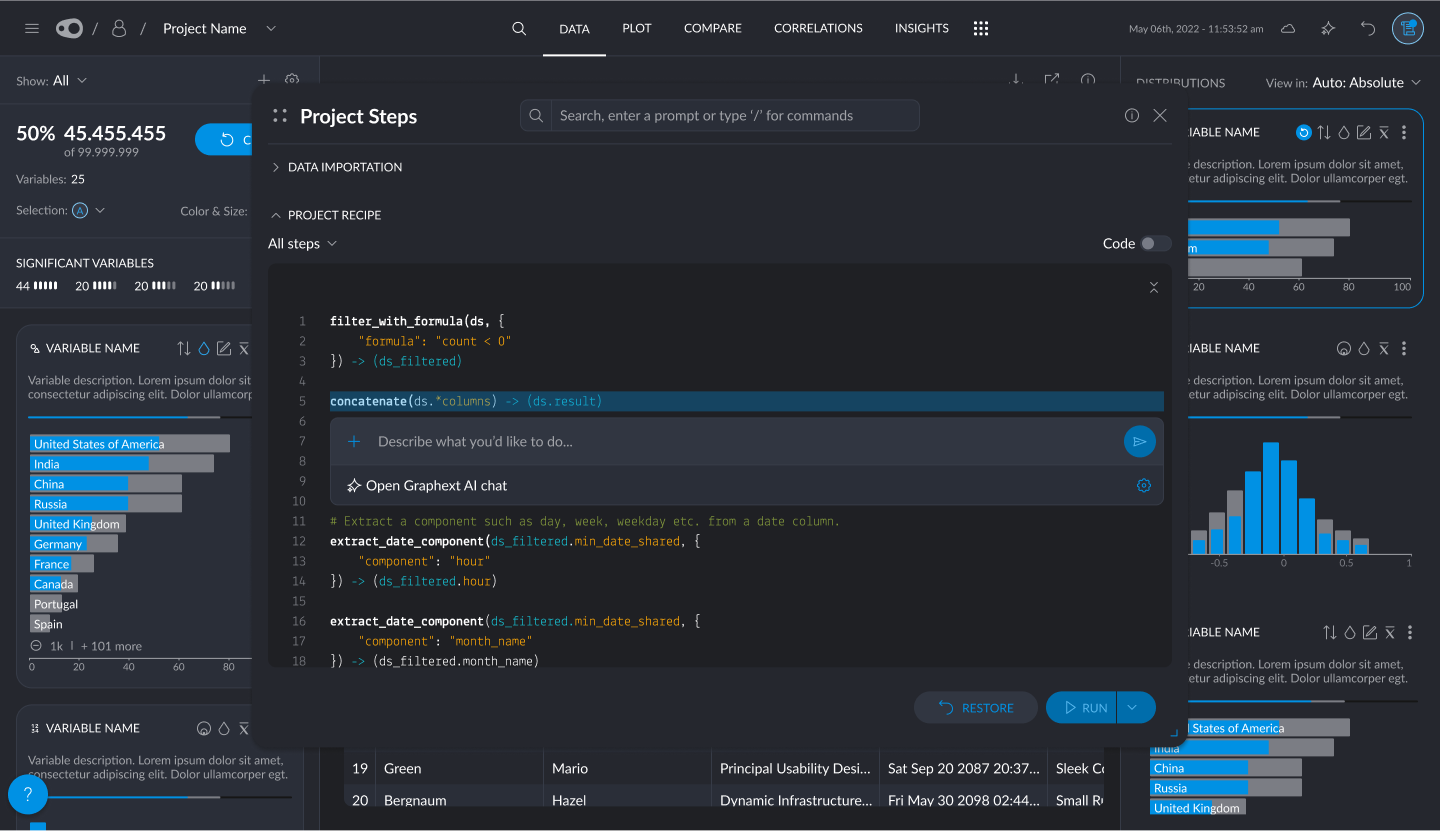
Task: Click the cloud sync icon in top bar
Action: click(1288, 29)
